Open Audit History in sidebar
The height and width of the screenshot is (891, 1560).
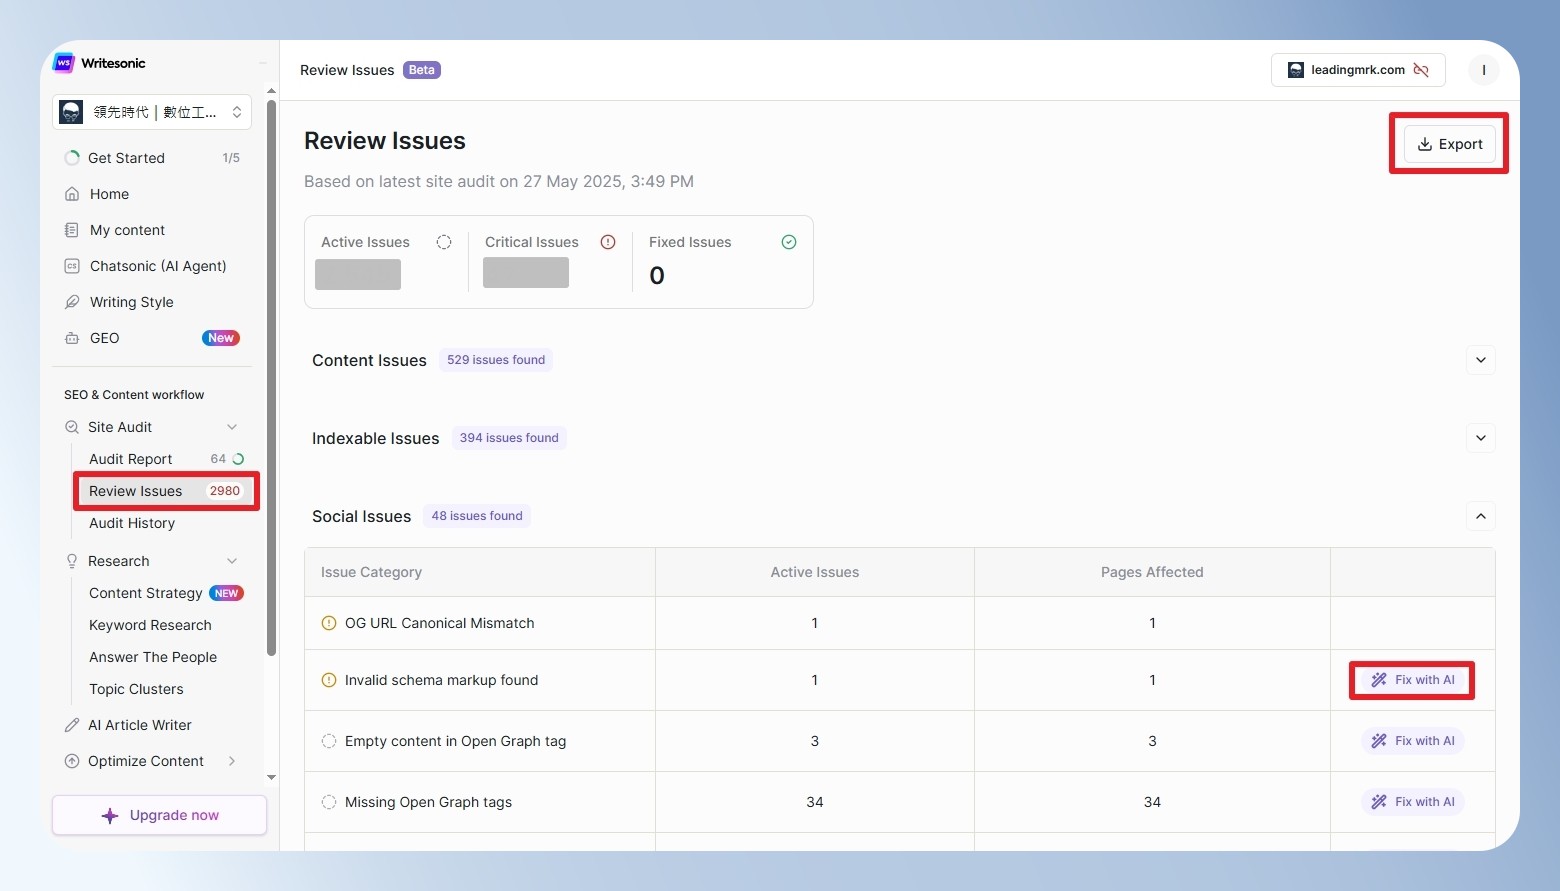point(132,523)
